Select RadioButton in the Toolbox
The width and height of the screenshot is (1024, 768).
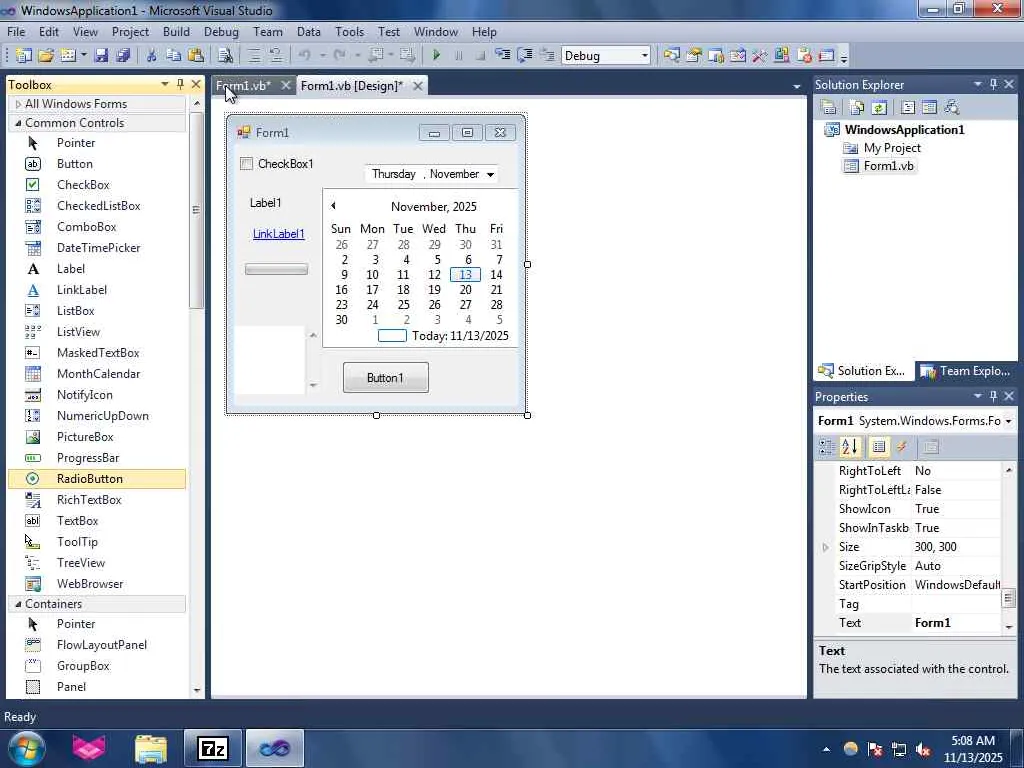click(97, 479)
